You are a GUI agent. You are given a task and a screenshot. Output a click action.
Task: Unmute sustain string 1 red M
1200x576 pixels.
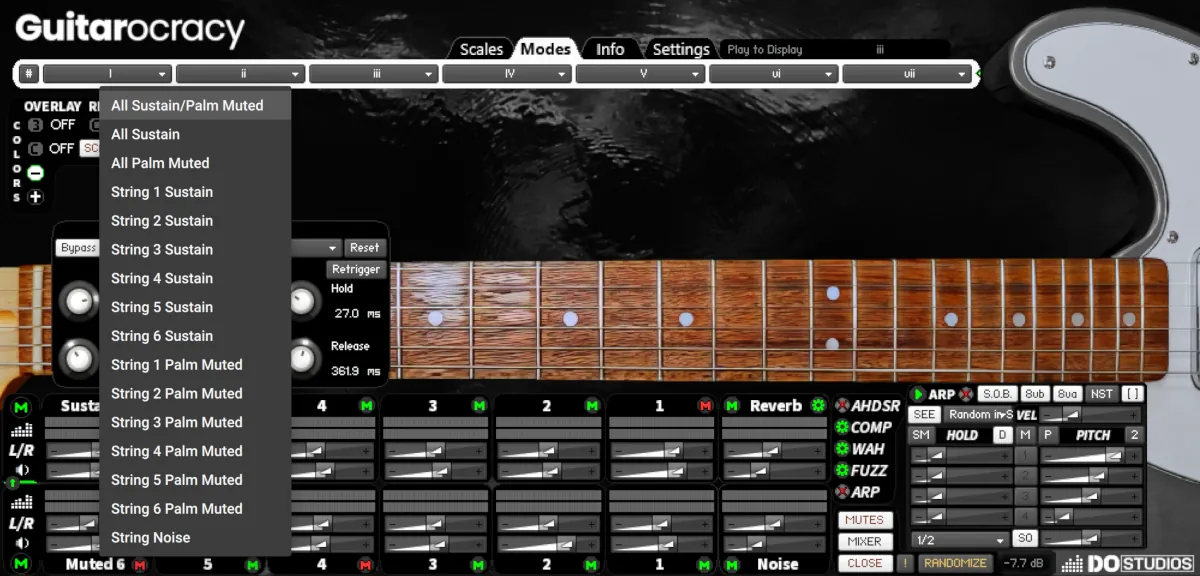pyautogui.click(x=706, y=406)
